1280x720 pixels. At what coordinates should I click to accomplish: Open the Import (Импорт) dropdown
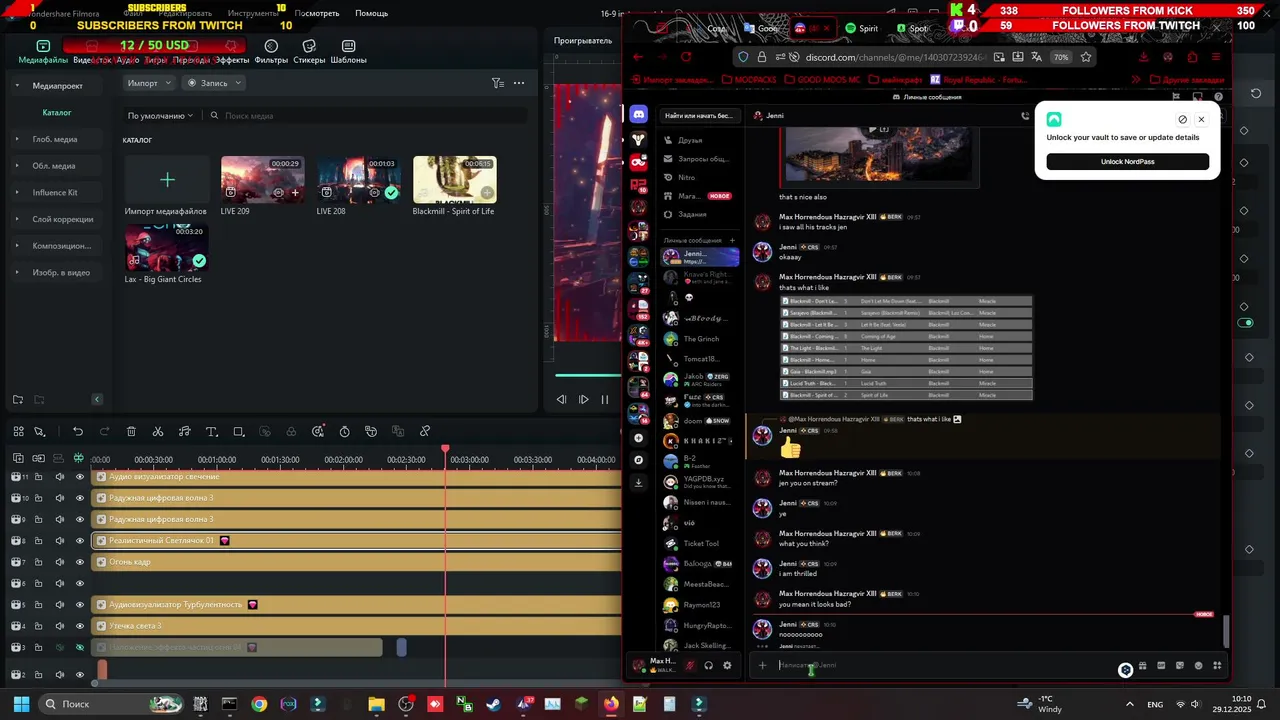coord(149,83)
